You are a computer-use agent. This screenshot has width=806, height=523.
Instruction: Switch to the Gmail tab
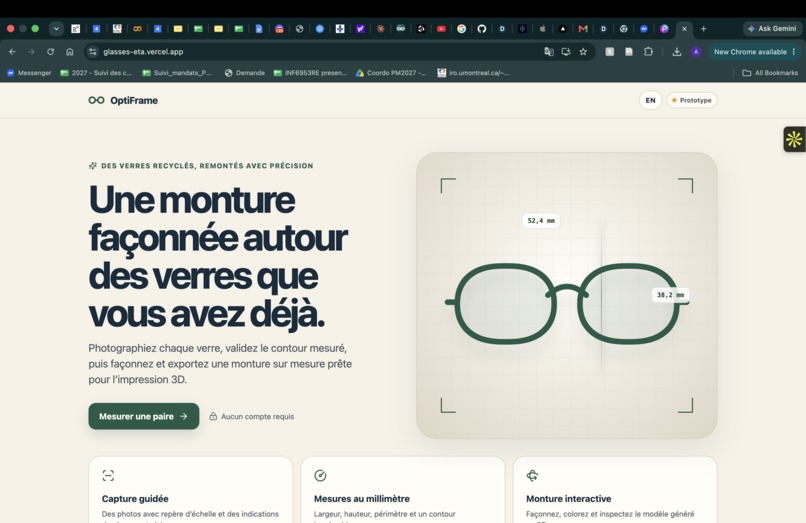click(x=583, y=29)
